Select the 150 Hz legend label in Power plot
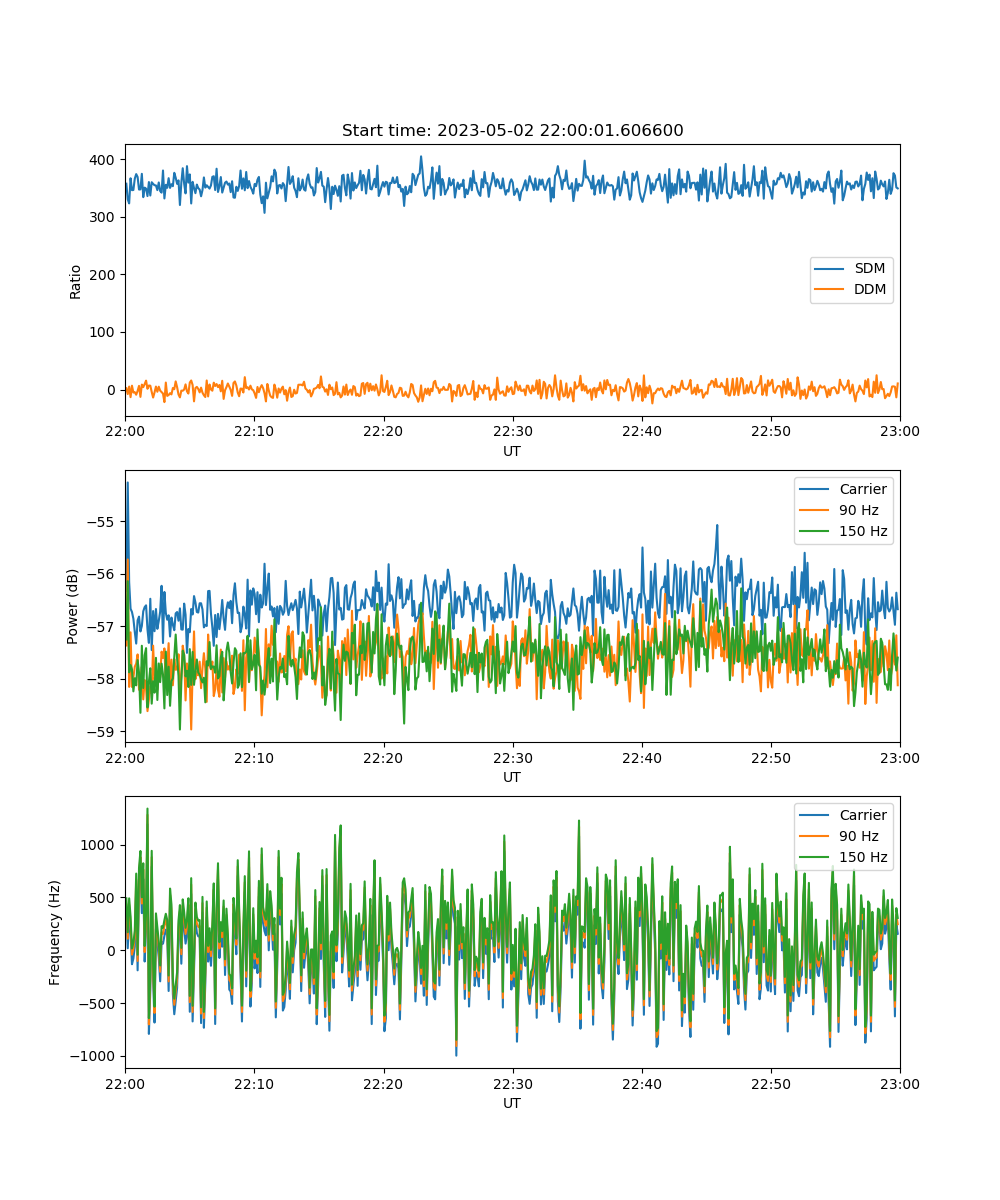Image resolution: width=1000 pixels, height=1200 pixels. point(863,531)
